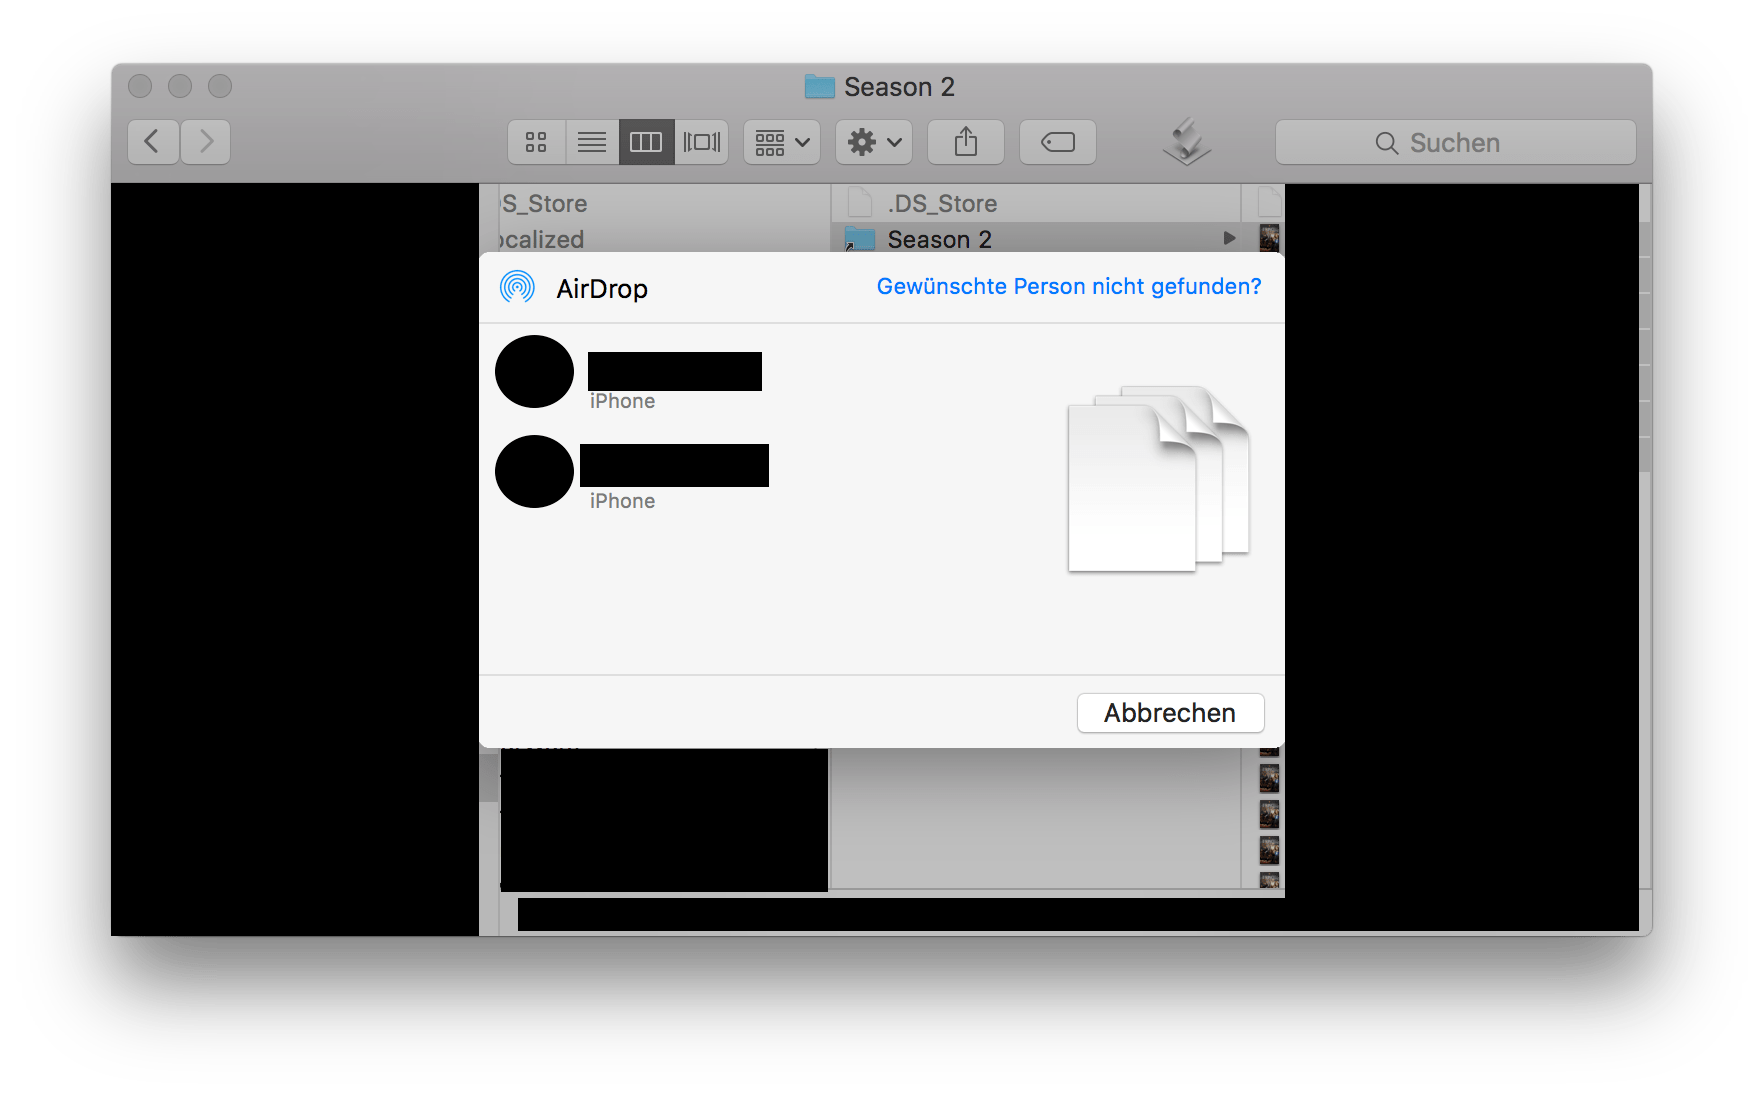Switch Finder to Cover Flow view
The image size is (1764, 1096).
(x=702, y=142)
